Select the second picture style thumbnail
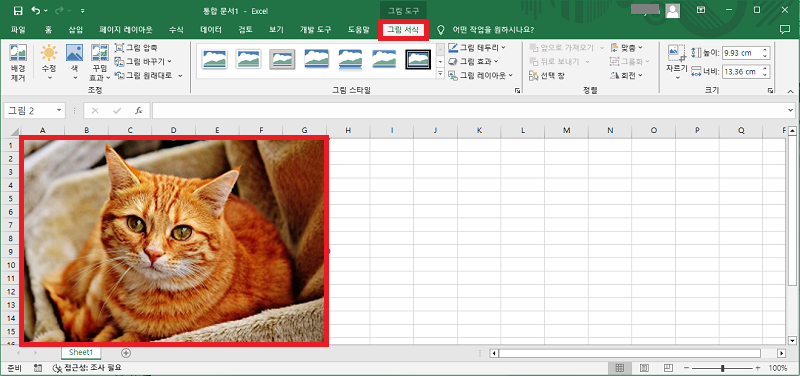This screenshot has height=376, width=800. point(248,59)
